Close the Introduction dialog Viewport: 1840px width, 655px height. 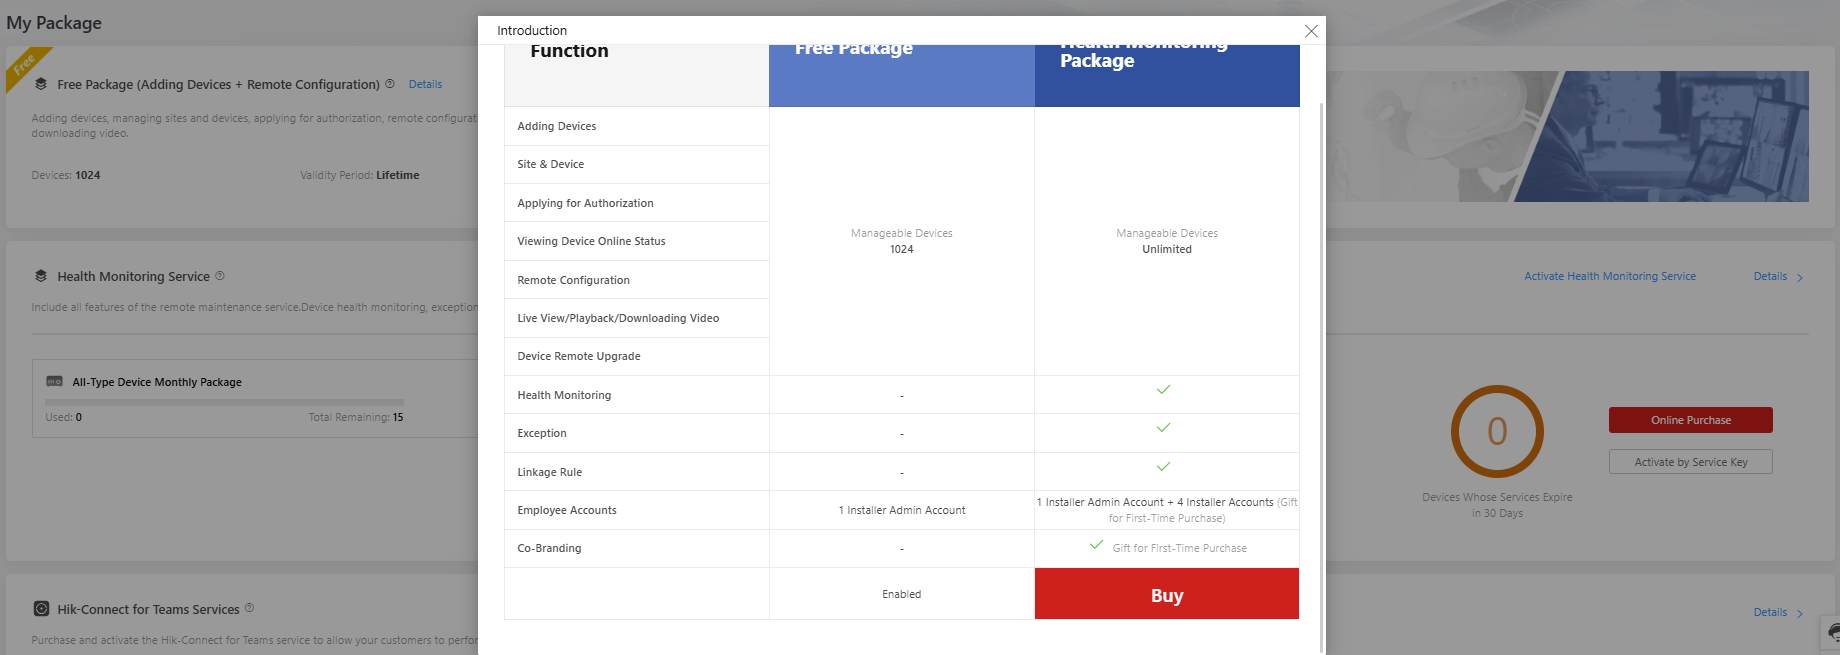click(1311, 31)
